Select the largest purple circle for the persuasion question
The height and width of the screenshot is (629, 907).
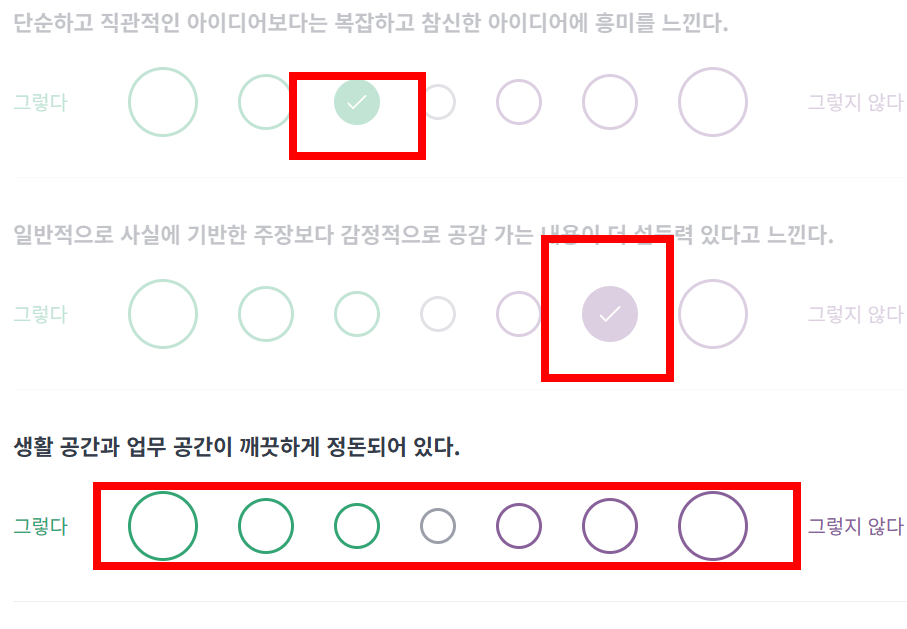click(712, 313)
